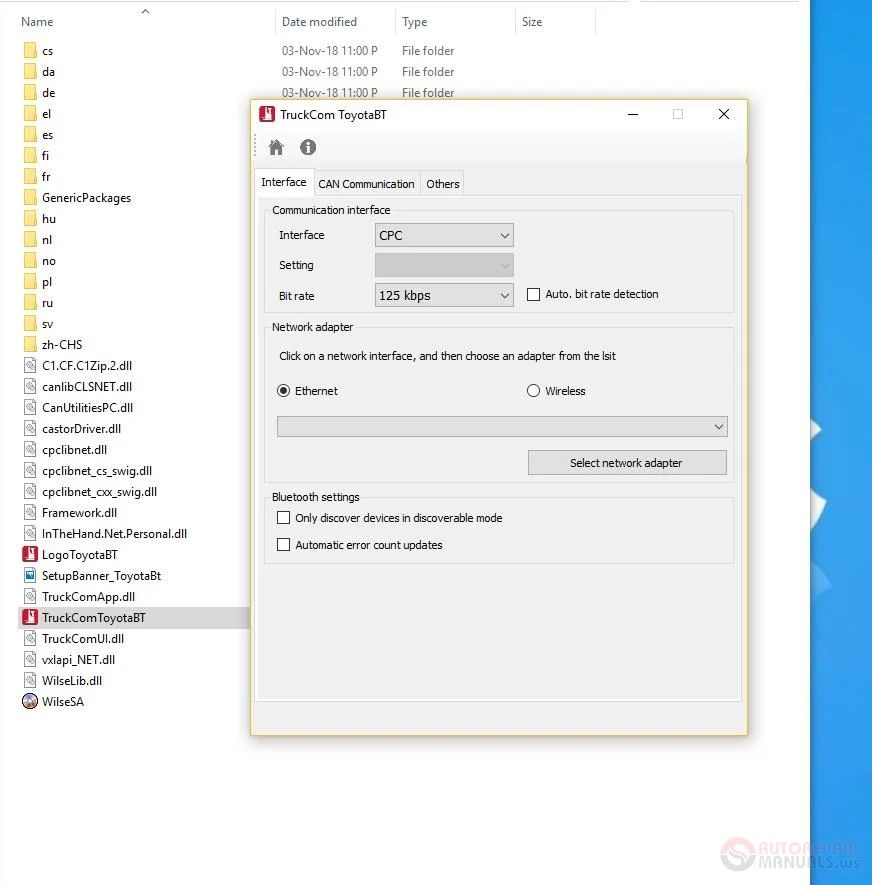Sort files by Type column header
872x885 pixels.
[414, 22]
